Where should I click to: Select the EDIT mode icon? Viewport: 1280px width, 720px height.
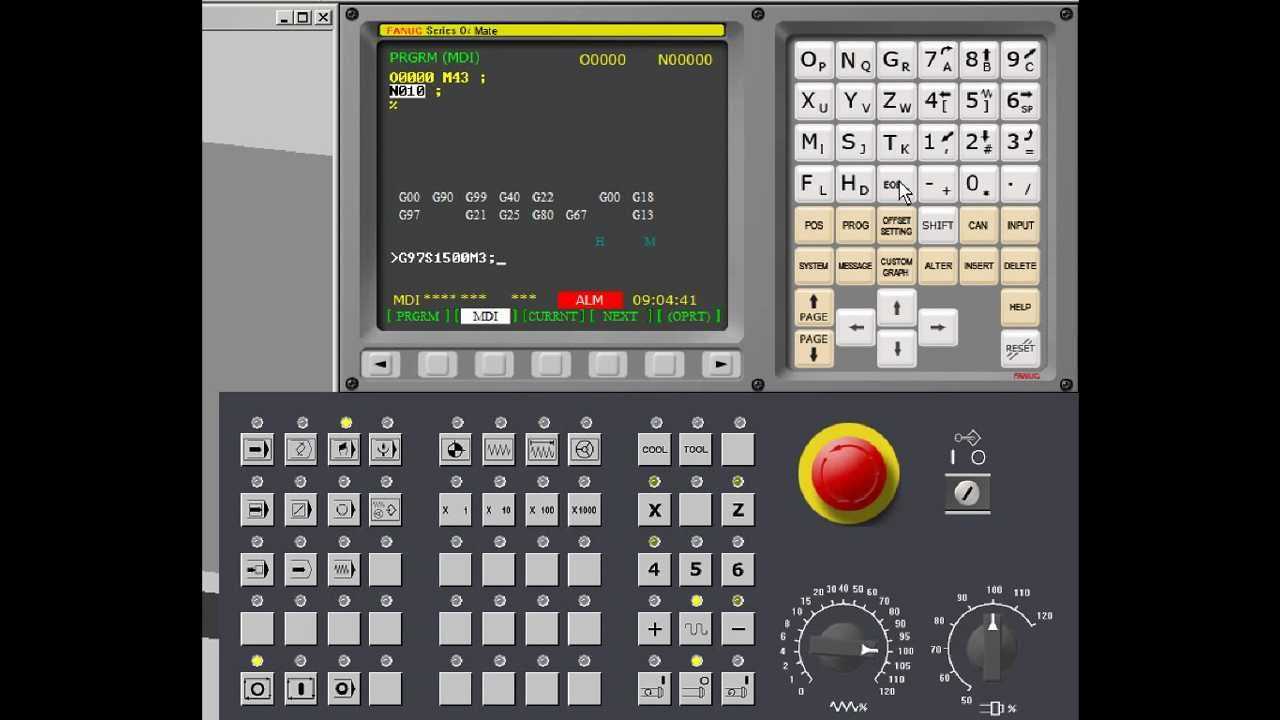301,449
